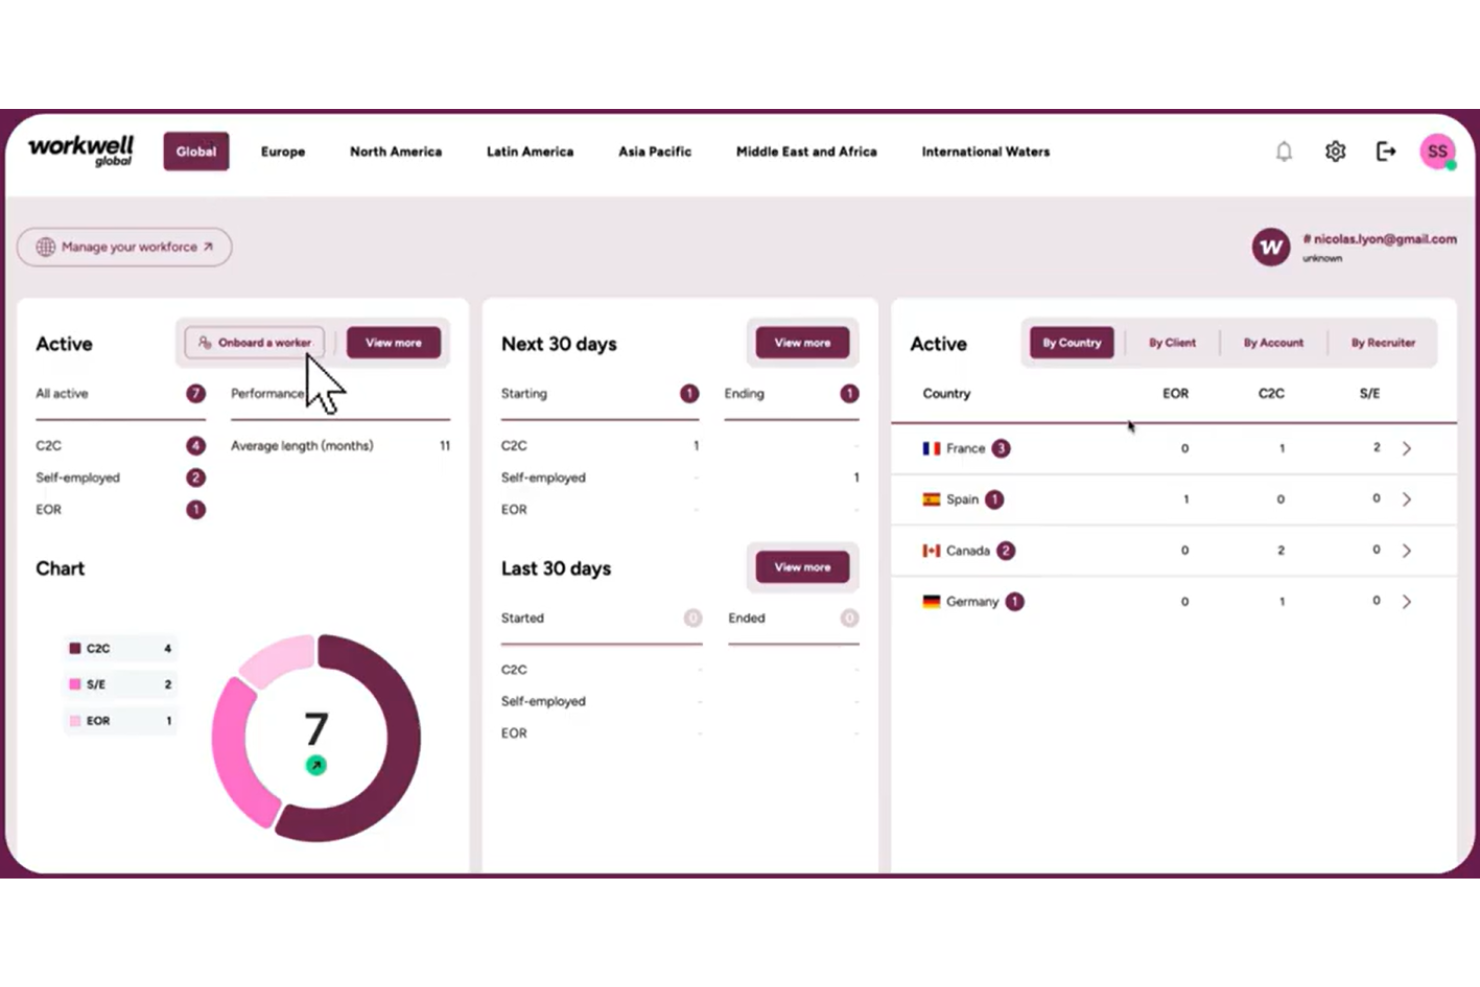The width and height of the screenshot is (1480, 987).
Task: Open the Asia Pacific region tab
Action: [x=655, y=151]
